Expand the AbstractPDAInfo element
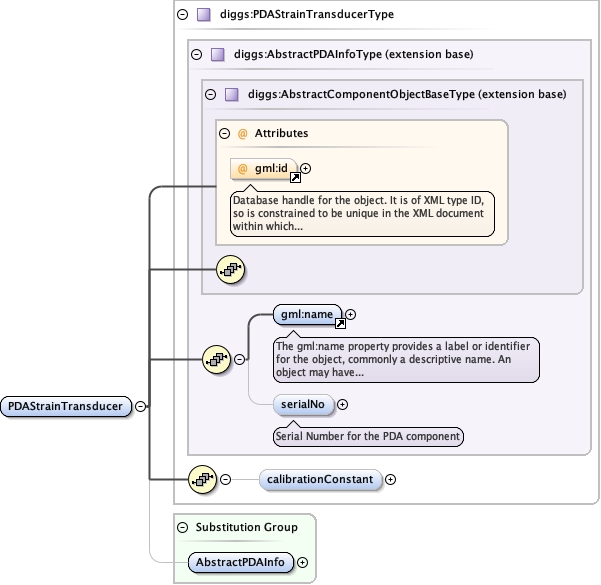 tap(302, 563)
